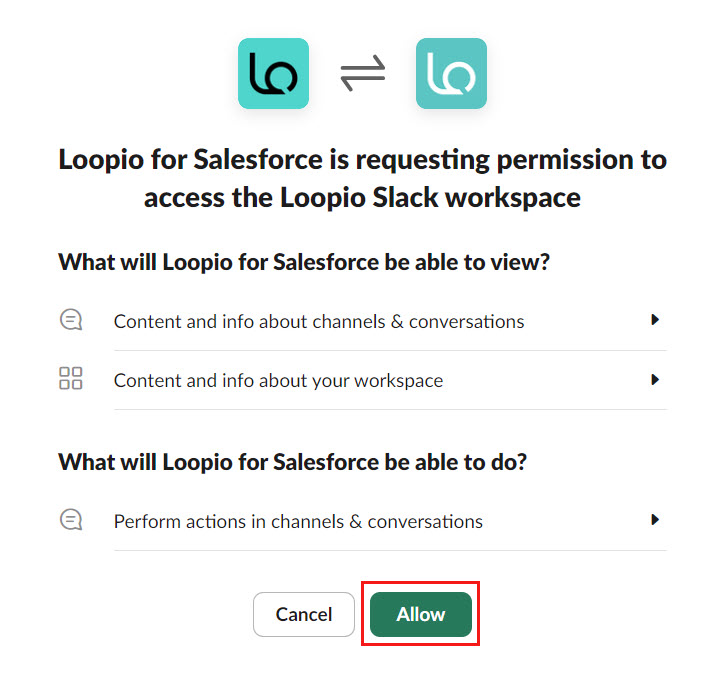Image resolution: width=723 pixels, height=673 pixels.
Task: Click the divider line under Perform actions row
Action: click(390, 550)
